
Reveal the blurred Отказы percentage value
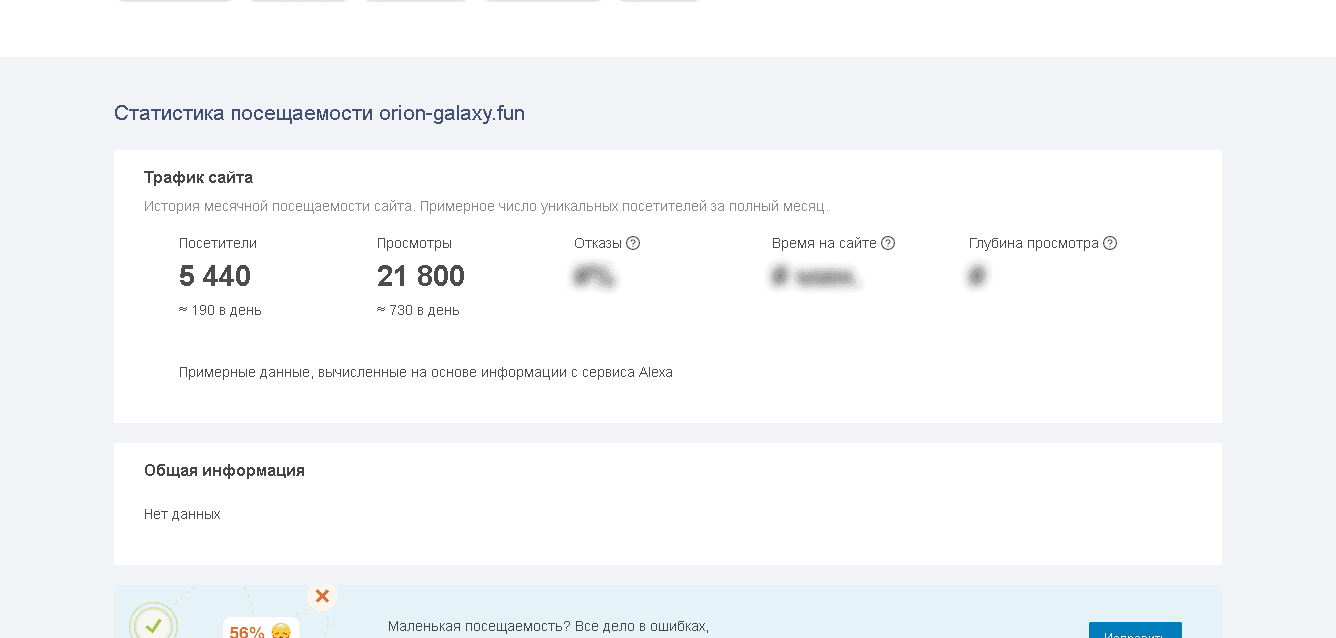click(x=594, y=276)
